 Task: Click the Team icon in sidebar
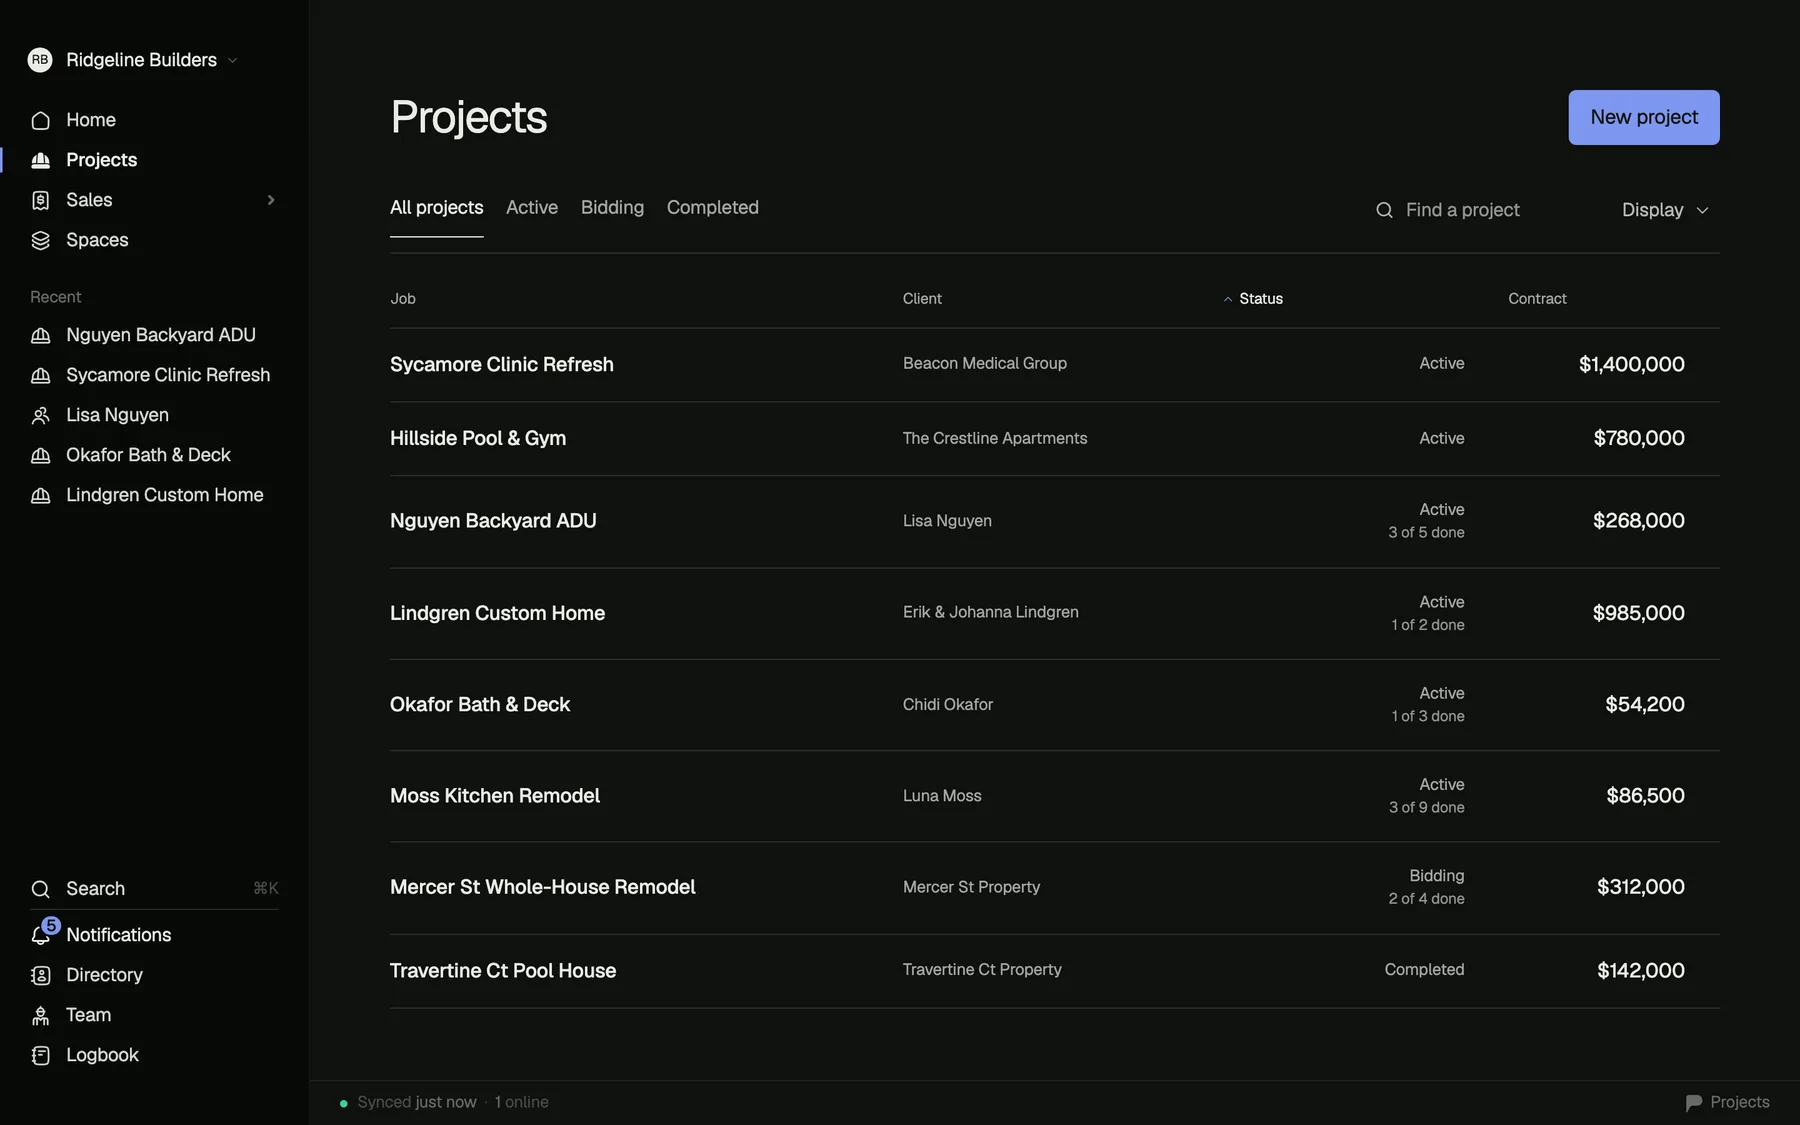pyautogui.click(x=40, y=1015)
